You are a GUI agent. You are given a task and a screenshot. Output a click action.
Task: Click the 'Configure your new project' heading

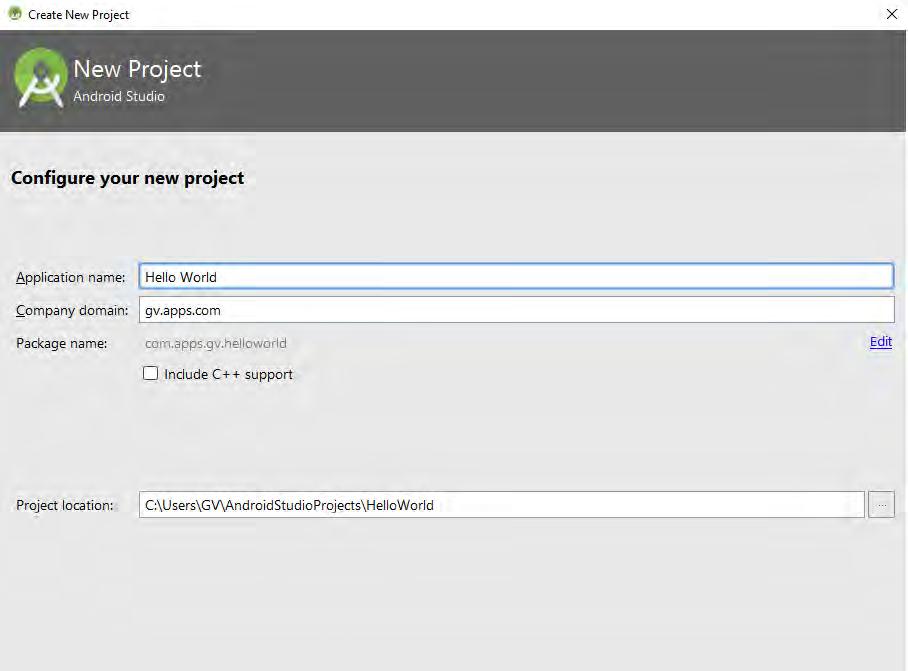(127, 178)
